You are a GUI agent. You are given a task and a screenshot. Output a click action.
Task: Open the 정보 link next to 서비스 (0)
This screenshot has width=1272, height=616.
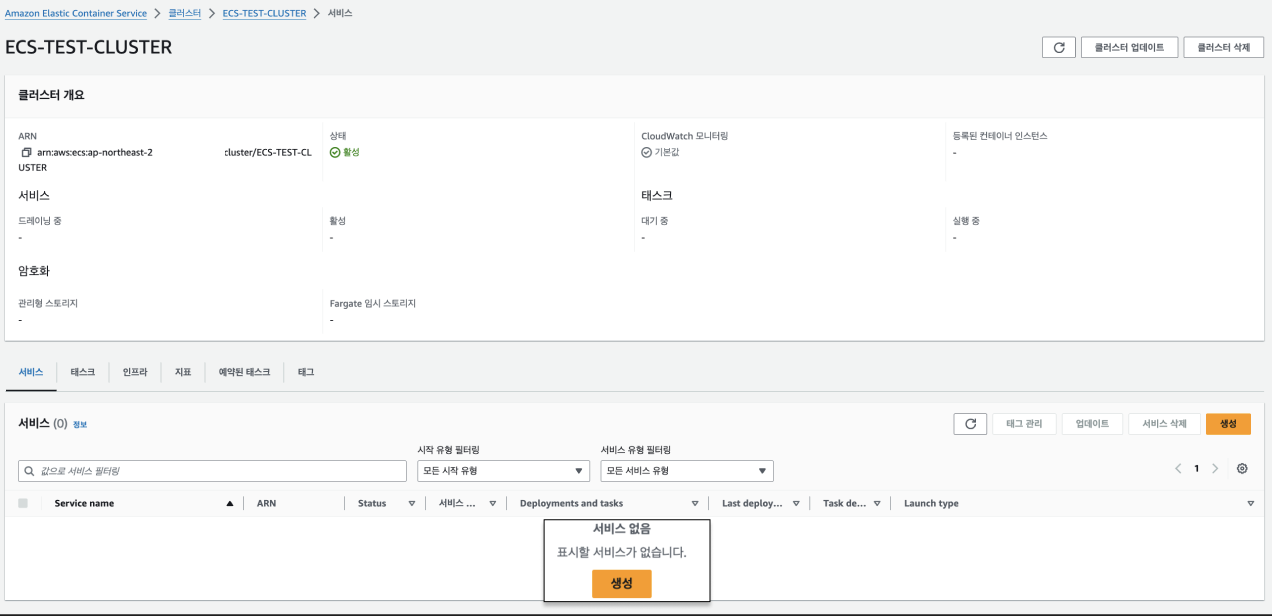80,425
